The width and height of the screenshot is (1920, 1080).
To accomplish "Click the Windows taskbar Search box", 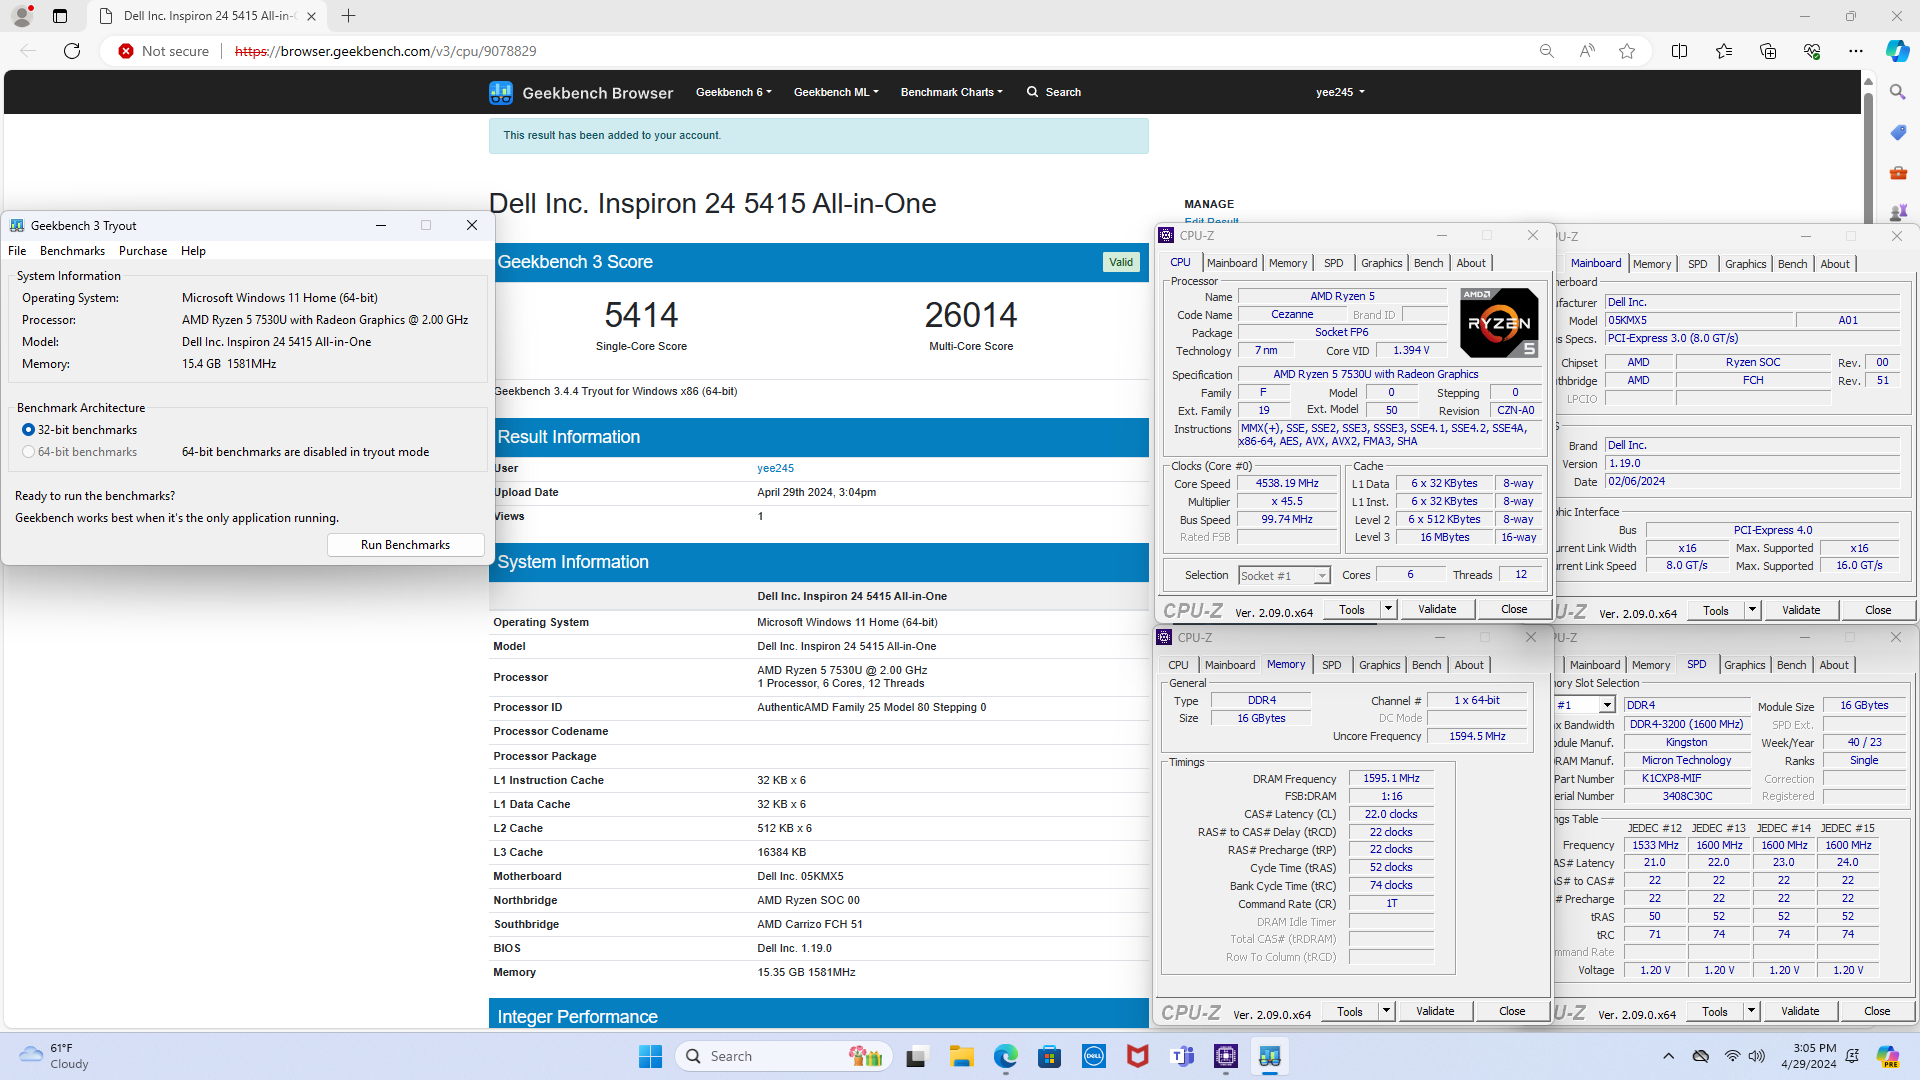I will [783, 1056].
